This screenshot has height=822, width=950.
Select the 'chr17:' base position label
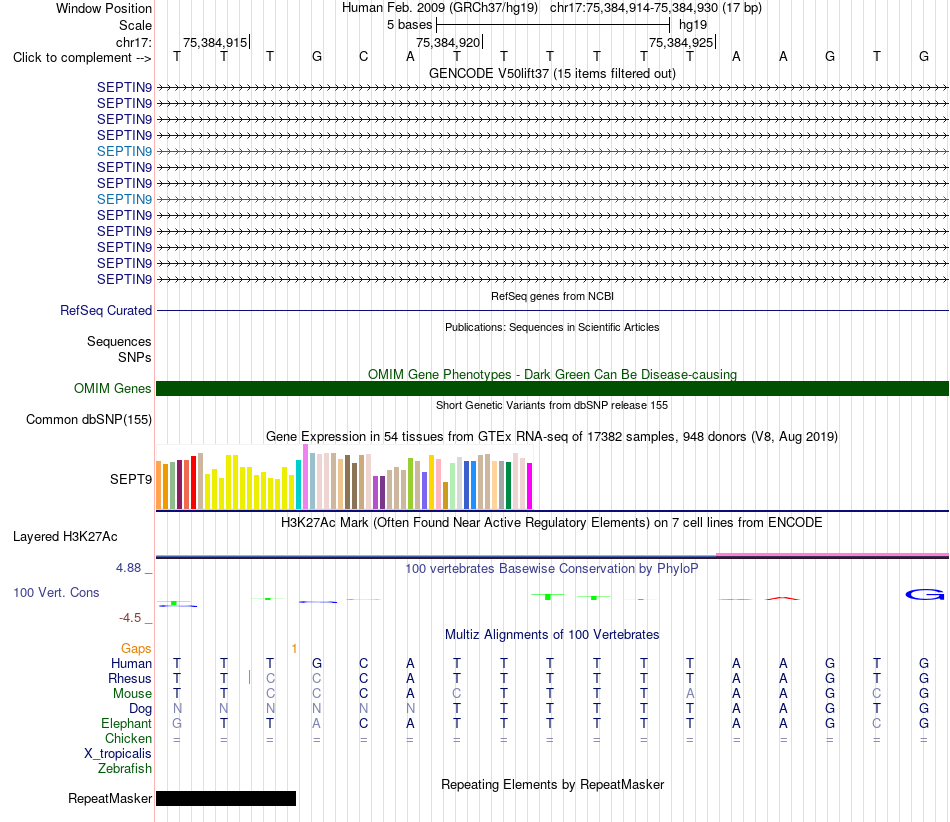[x=134, y=42]
